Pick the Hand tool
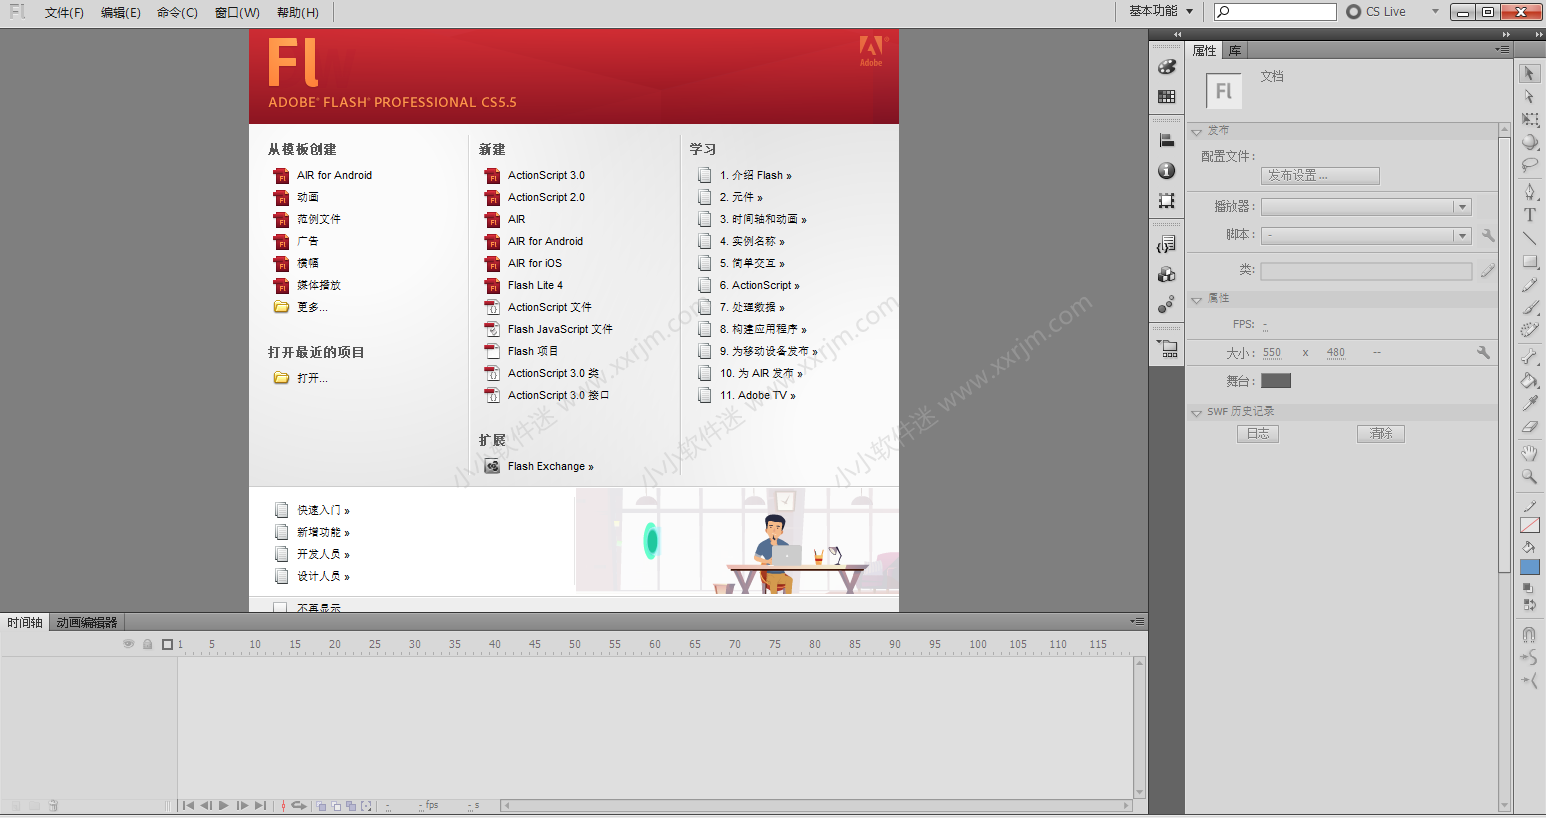Screen dimensions: 1546x818 (1529, 453)
